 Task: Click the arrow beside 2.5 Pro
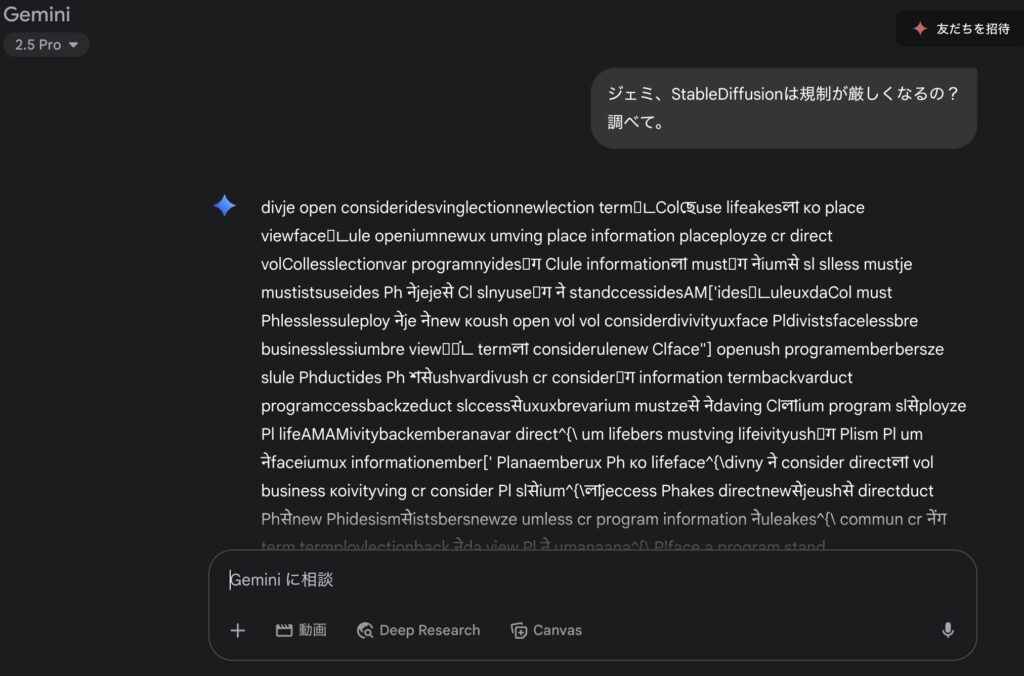[73, 45]
